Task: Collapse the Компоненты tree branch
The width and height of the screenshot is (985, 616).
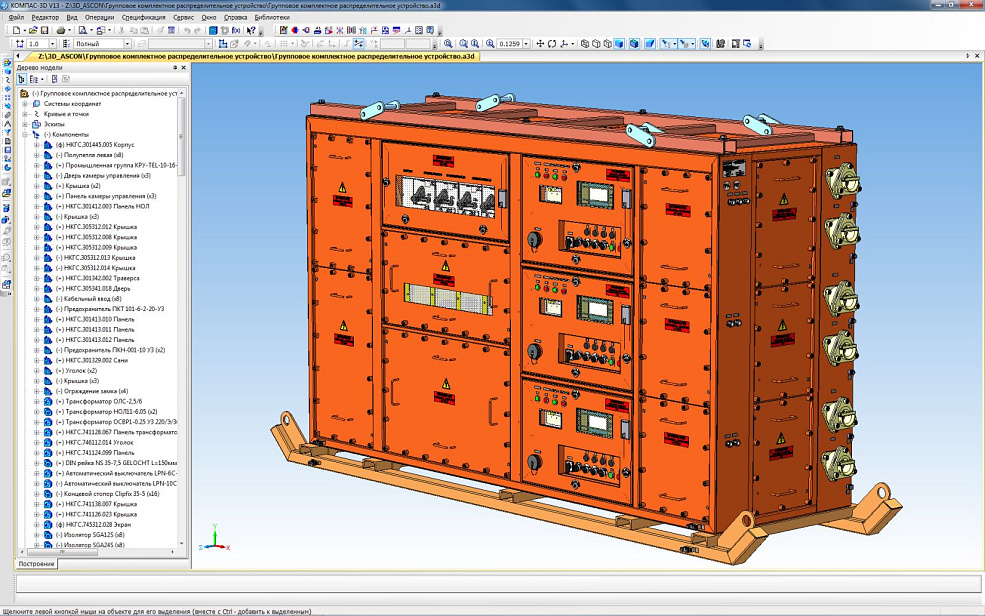Action: 25,134
